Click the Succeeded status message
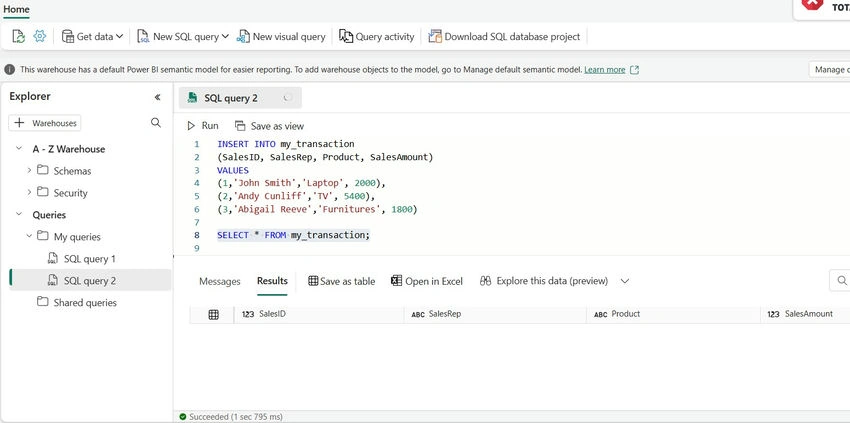Viewport: 850px width, 423px height. 231,417
